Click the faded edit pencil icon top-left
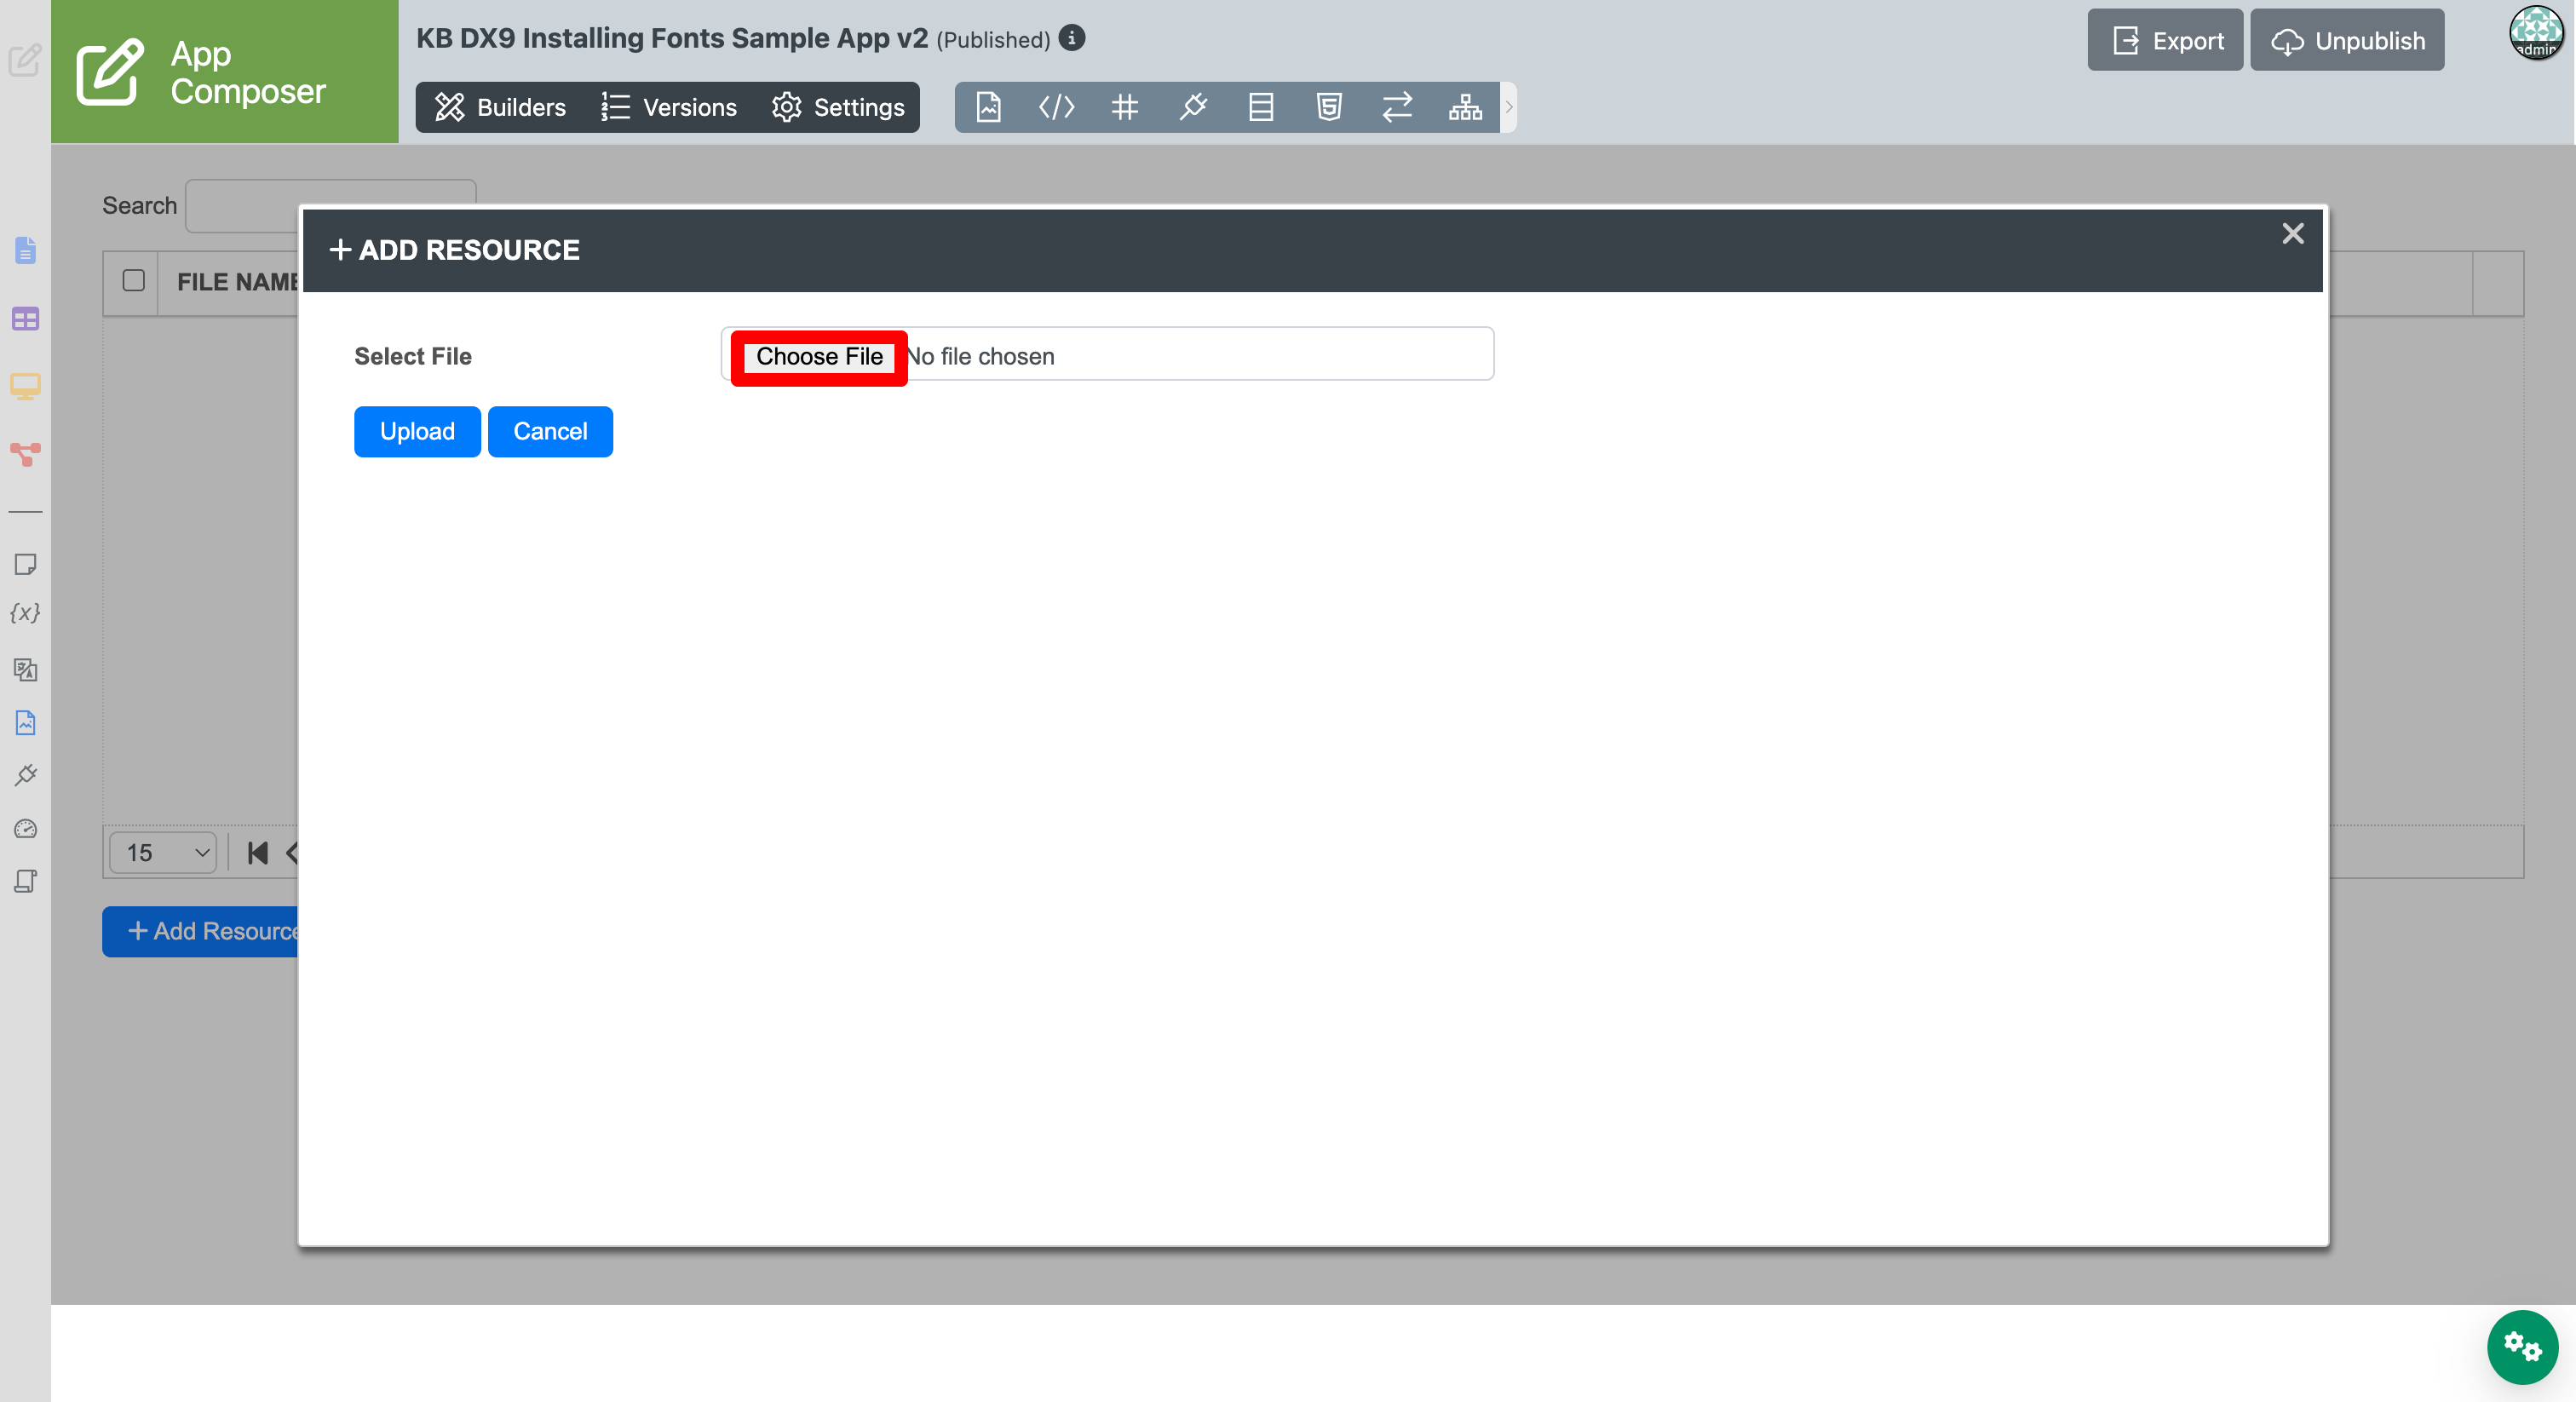 (24, 61)
